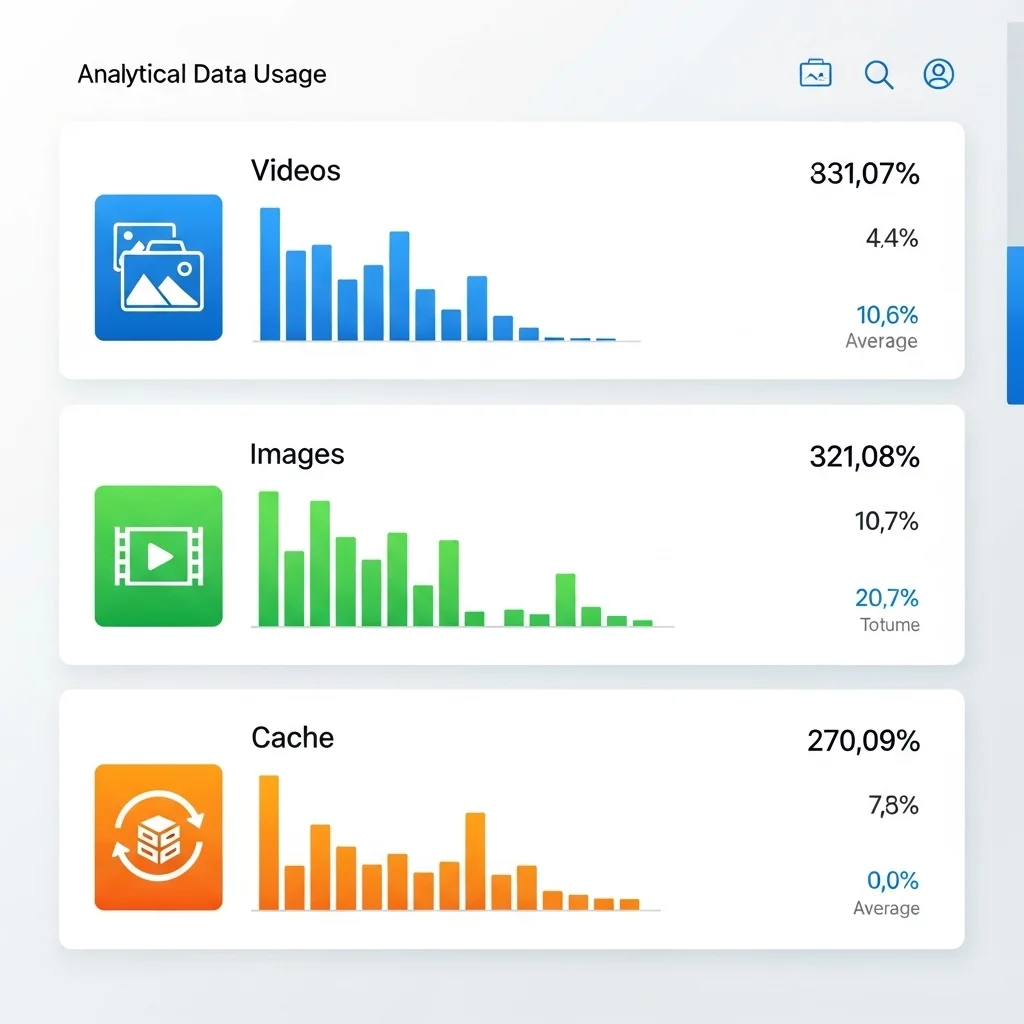Click the 0,0% Average value in Cache

892,881
